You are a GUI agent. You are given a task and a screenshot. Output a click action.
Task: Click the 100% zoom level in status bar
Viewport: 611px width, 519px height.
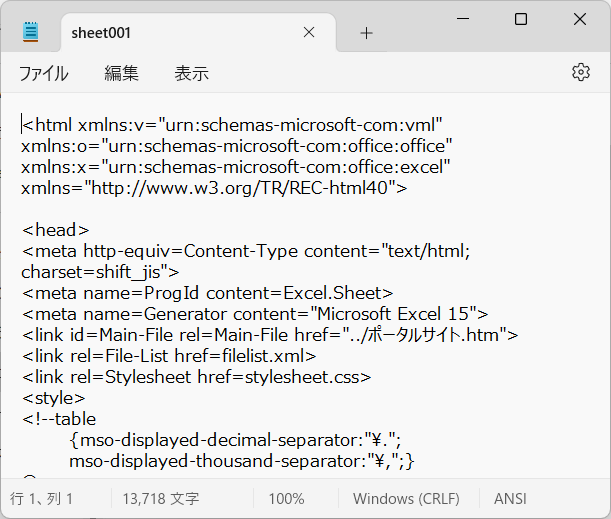click(x=286, y=498)
